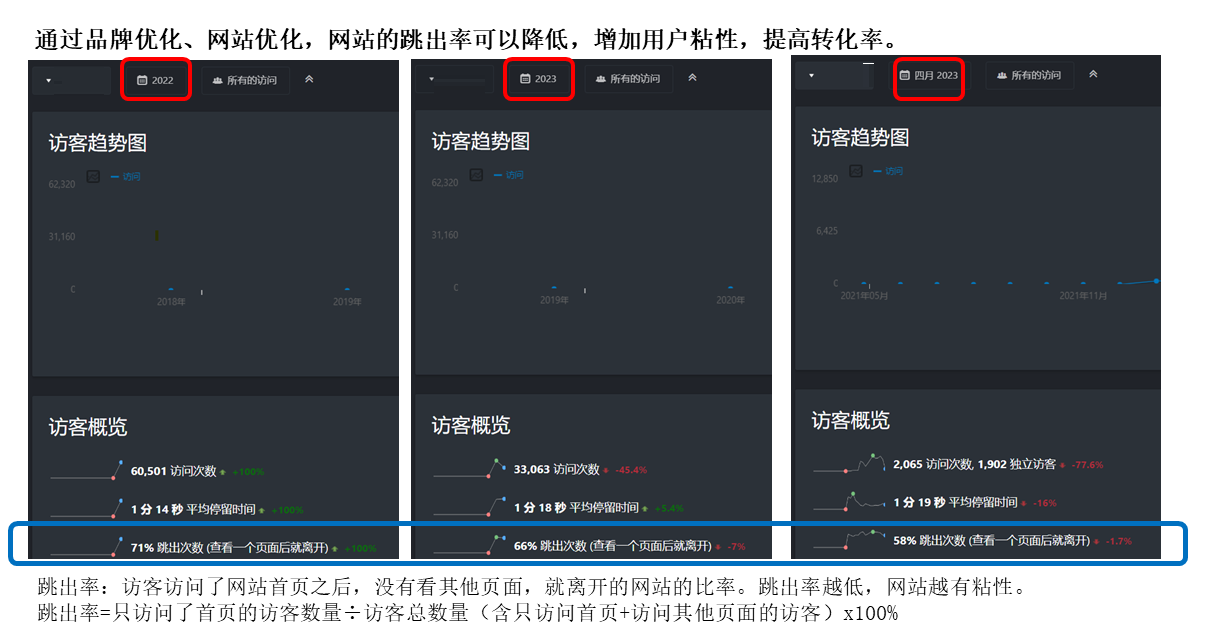Viewport: 1216px width, 633px height.
Task: Click the 60,501 访问次数 sparkline
Action: pos(86,470)
